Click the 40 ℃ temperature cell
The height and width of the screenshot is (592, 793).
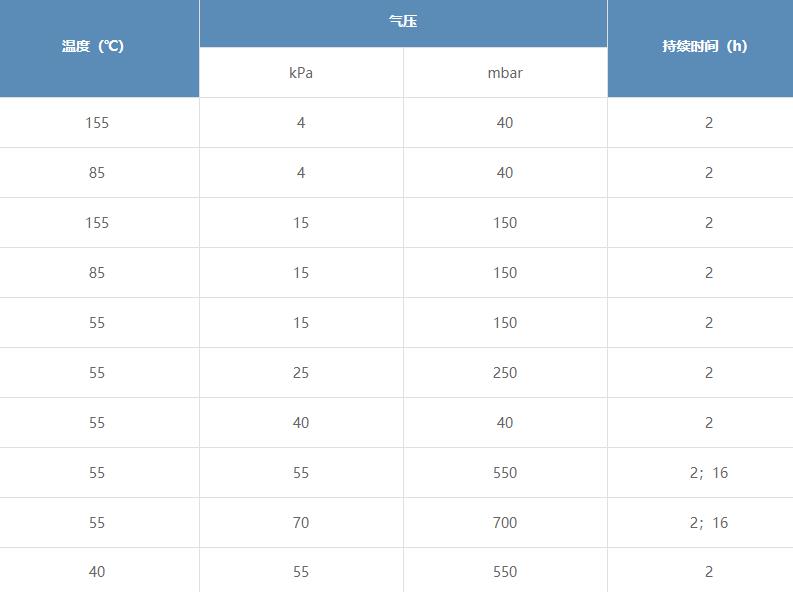click(x=97, y=572)
